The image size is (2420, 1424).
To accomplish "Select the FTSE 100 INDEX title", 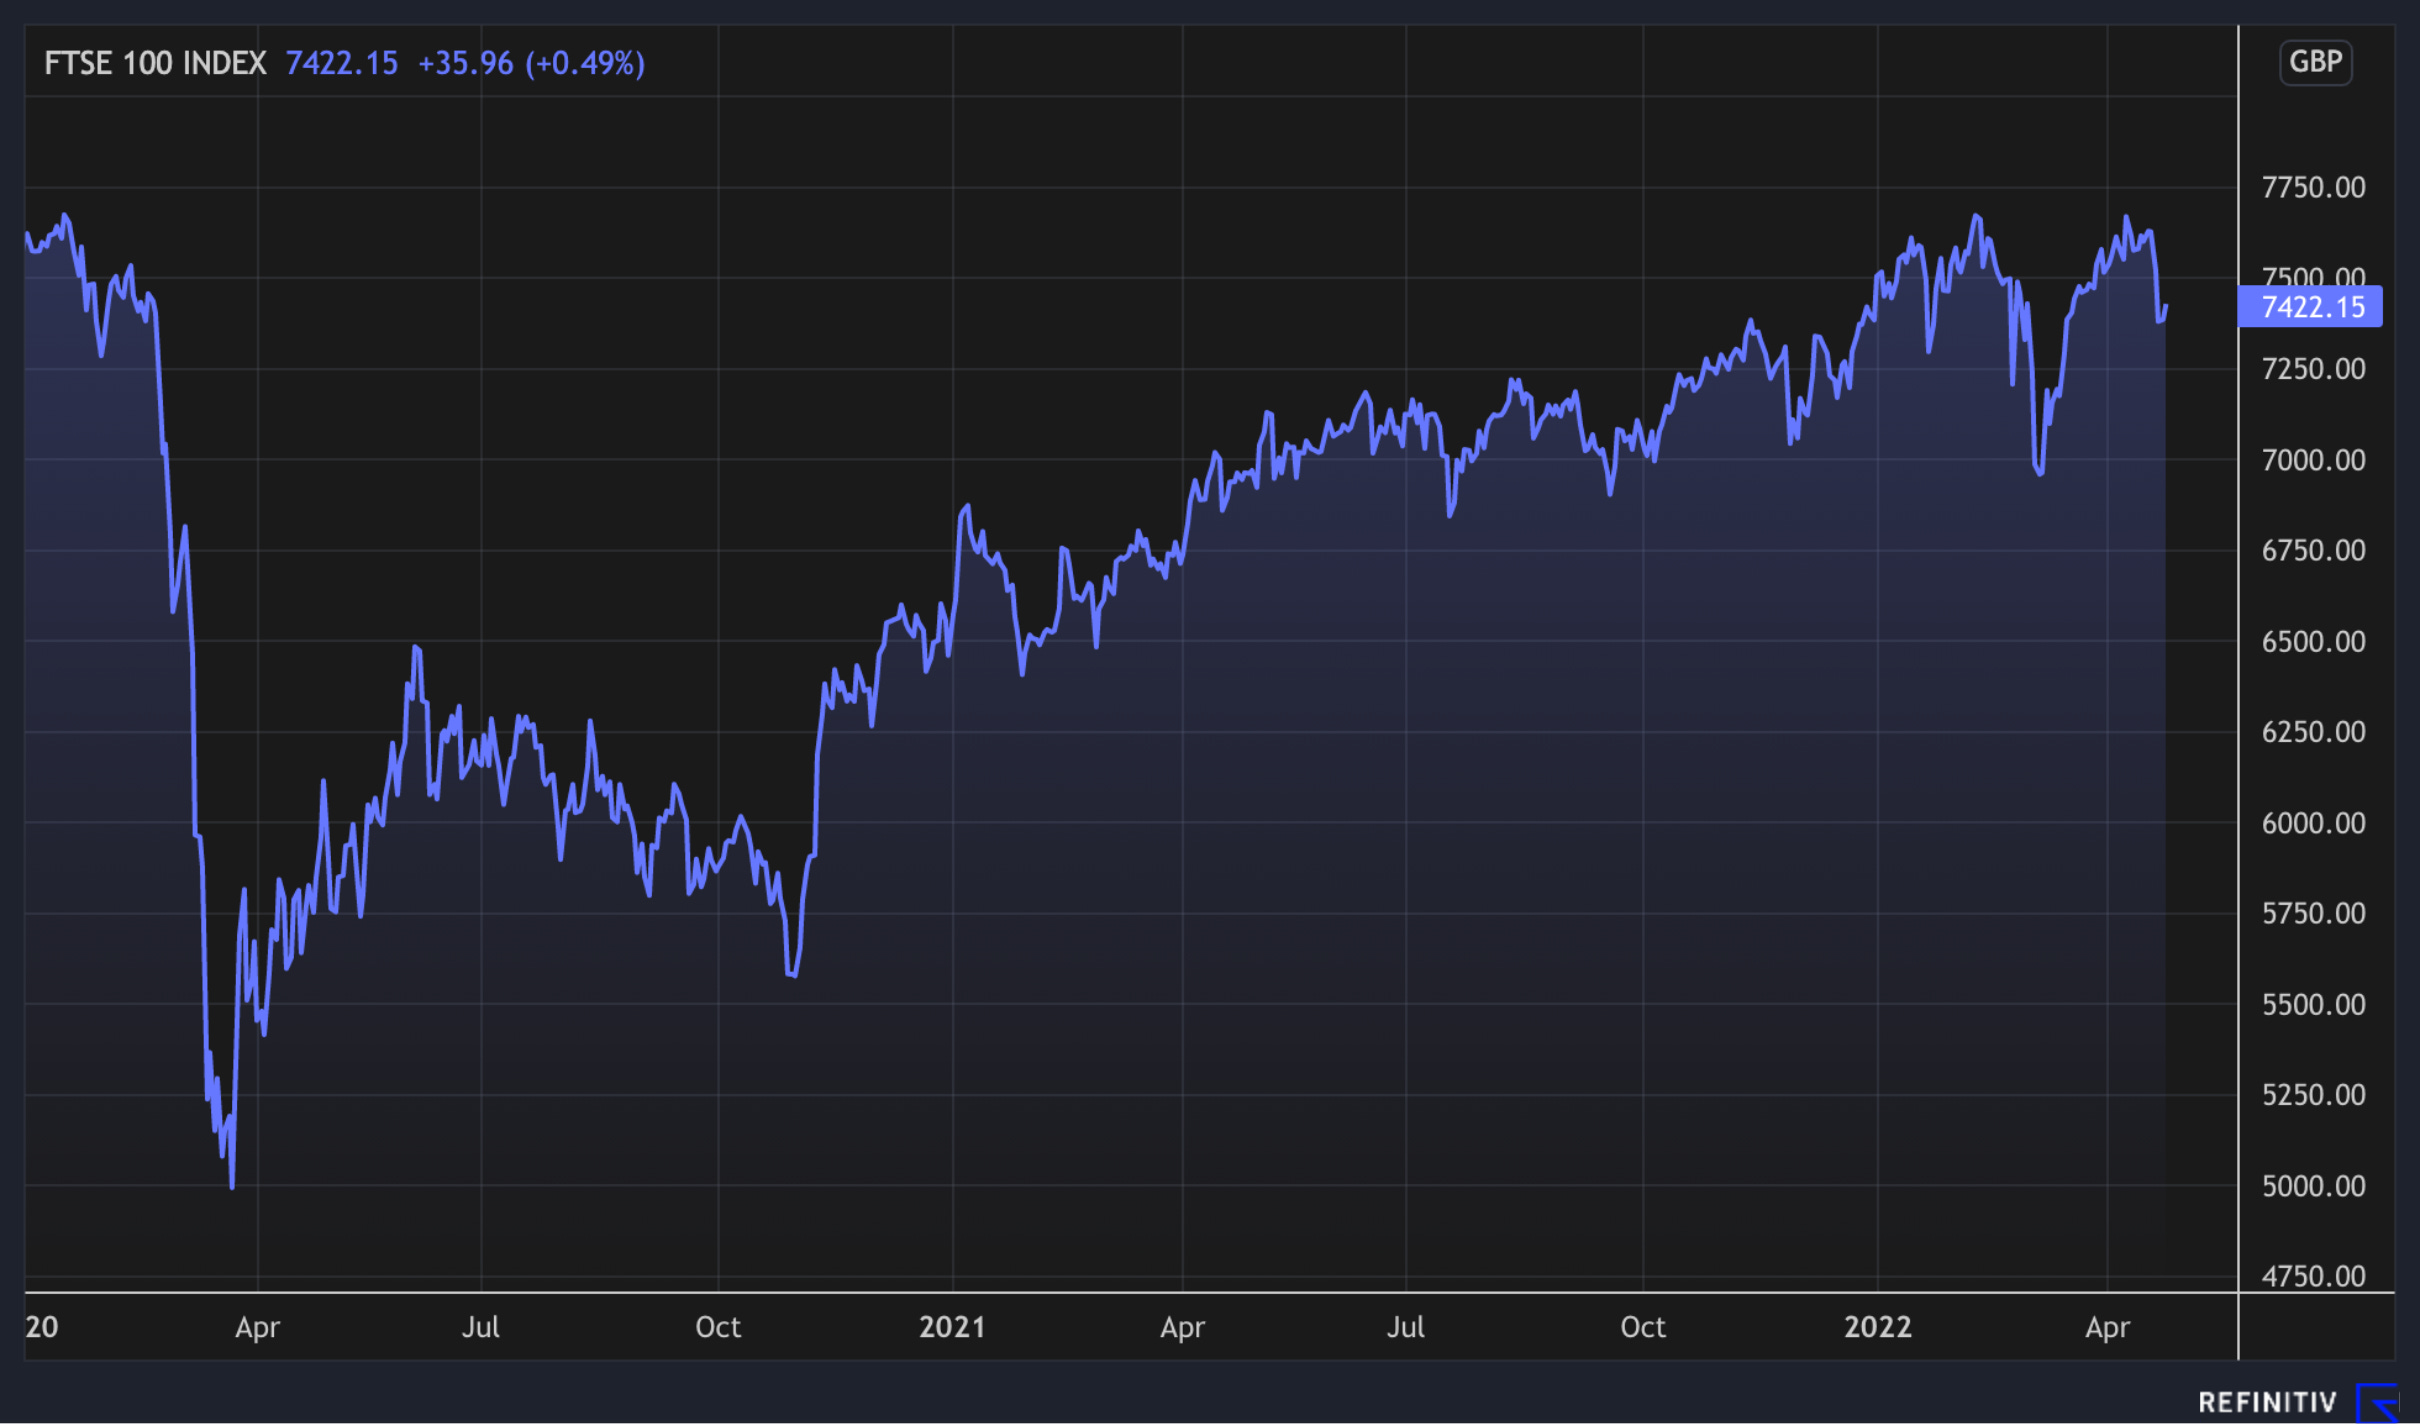I will coord(155,63).
